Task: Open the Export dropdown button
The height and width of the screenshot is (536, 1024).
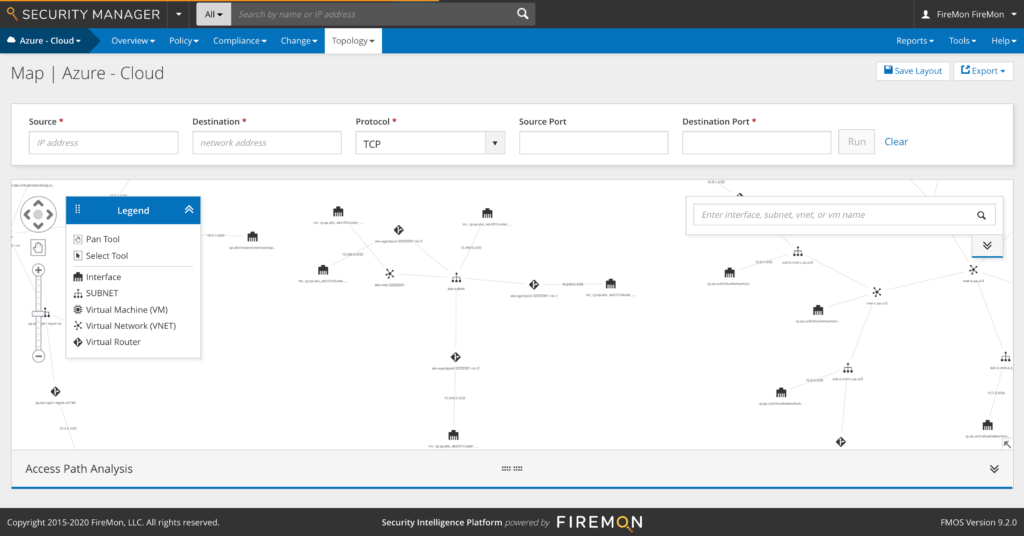Action: point(982,71)
